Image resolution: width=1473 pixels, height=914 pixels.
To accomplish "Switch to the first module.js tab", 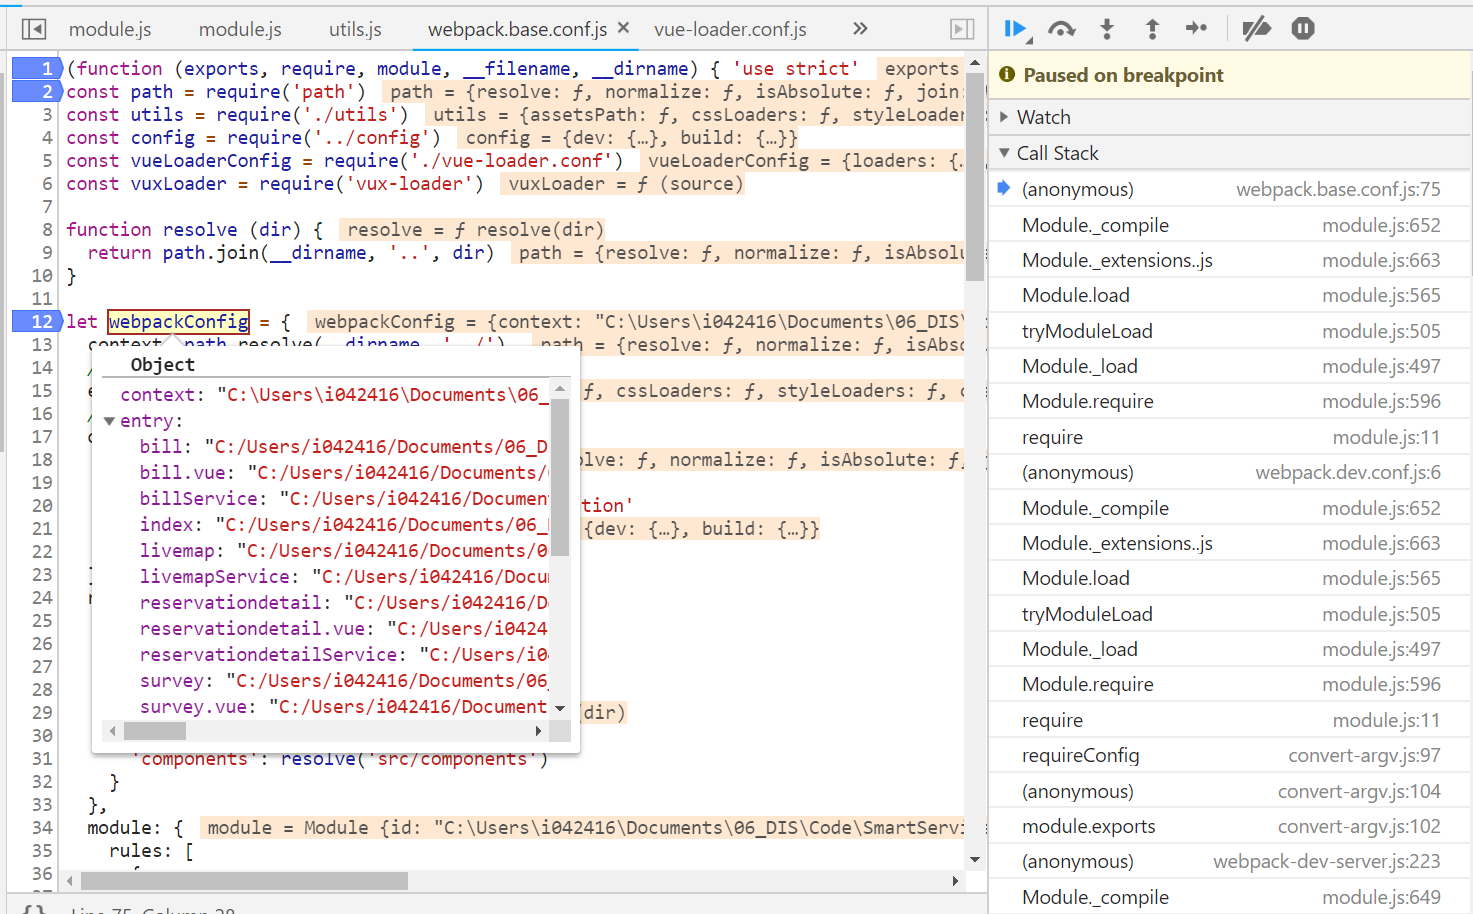I will click(110, 29).
